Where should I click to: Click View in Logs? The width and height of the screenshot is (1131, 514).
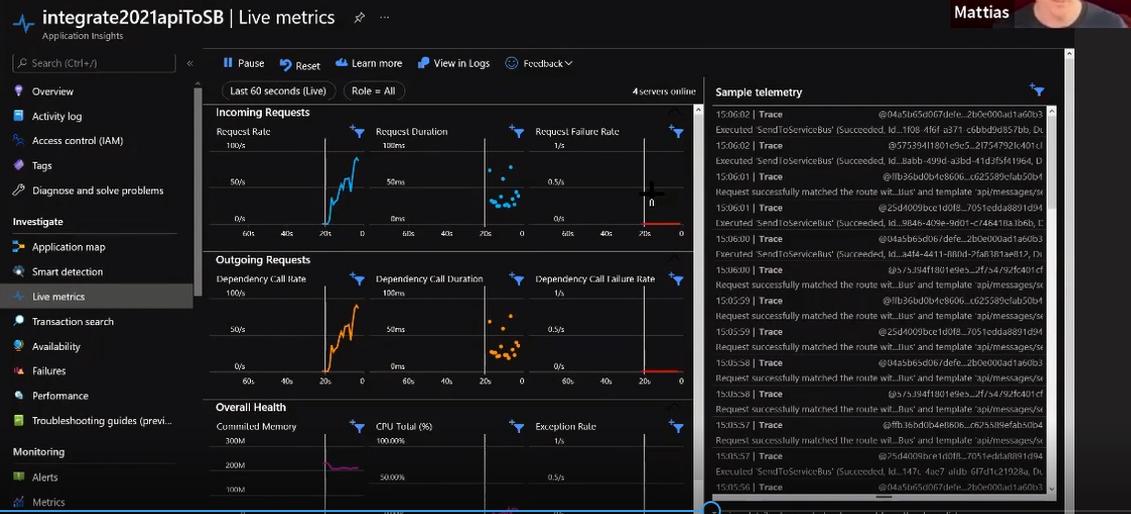coord(454,63)
